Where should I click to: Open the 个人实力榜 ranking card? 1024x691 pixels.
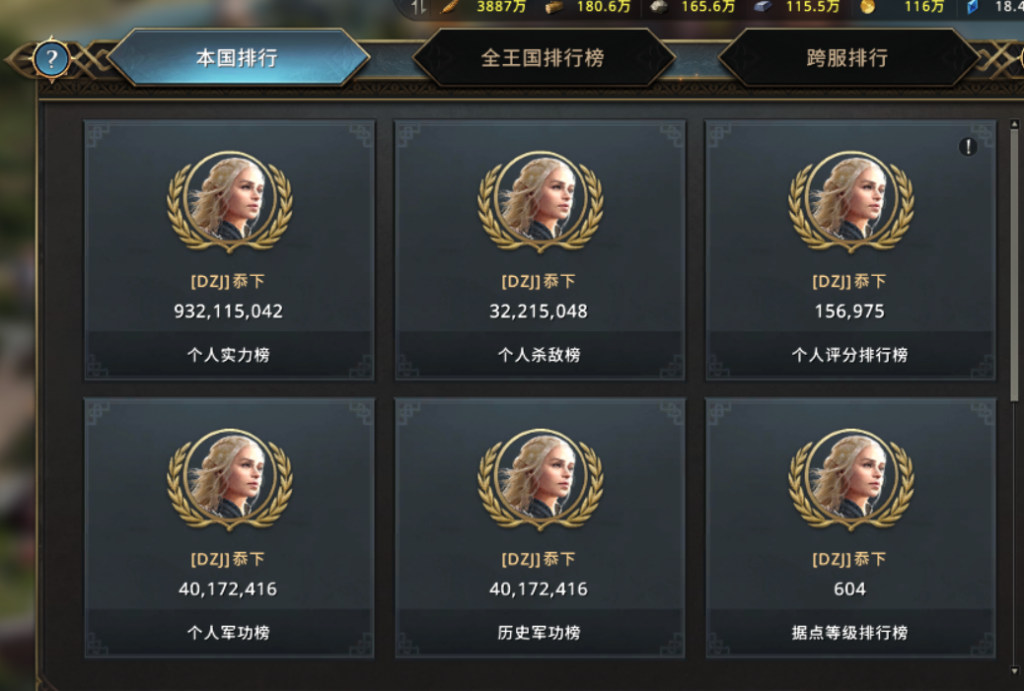tap(229, 249)
